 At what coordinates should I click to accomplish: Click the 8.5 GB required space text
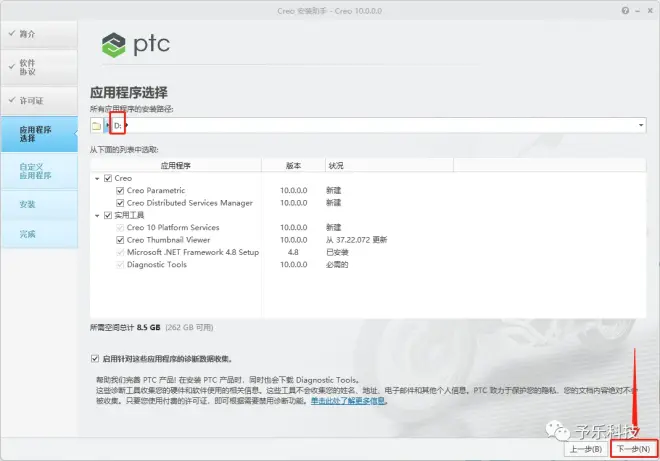coord(149,327)
